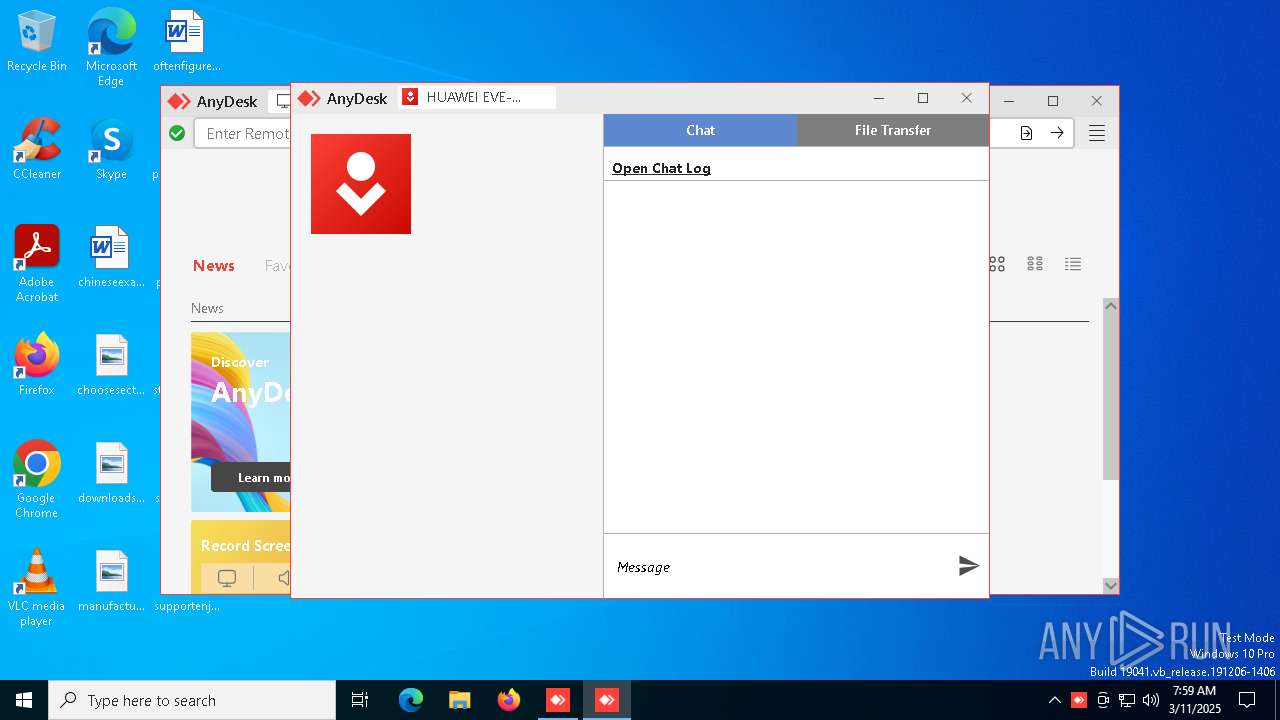
Task: Maximize the front AnyDesk chat window
Action: [923, 98]
